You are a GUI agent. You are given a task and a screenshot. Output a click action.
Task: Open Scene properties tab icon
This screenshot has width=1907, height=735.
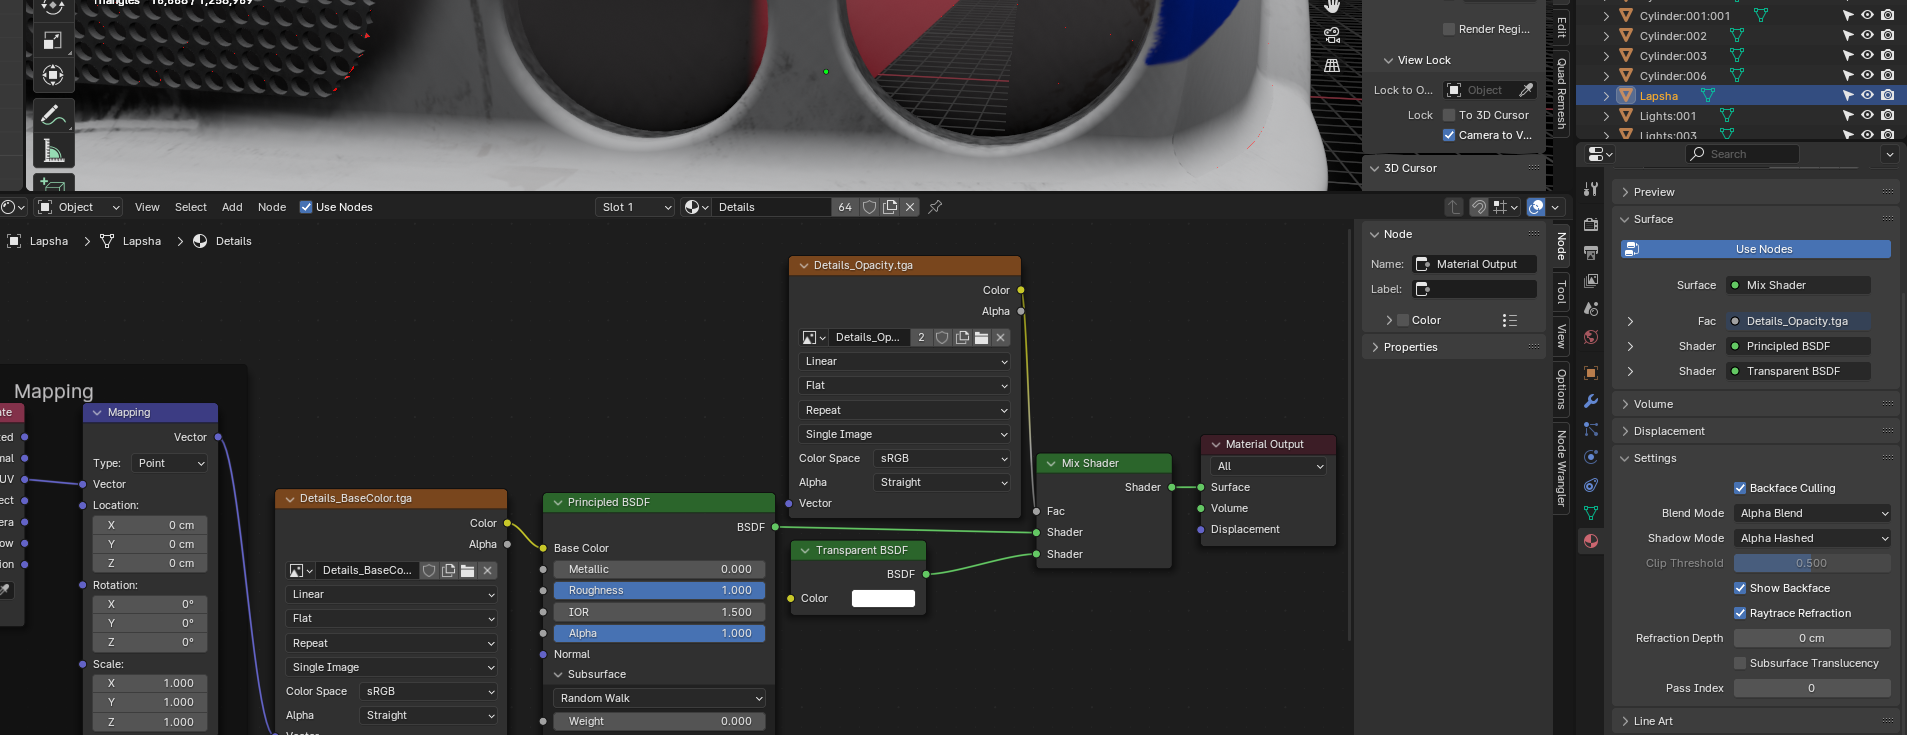(1591, 309)
